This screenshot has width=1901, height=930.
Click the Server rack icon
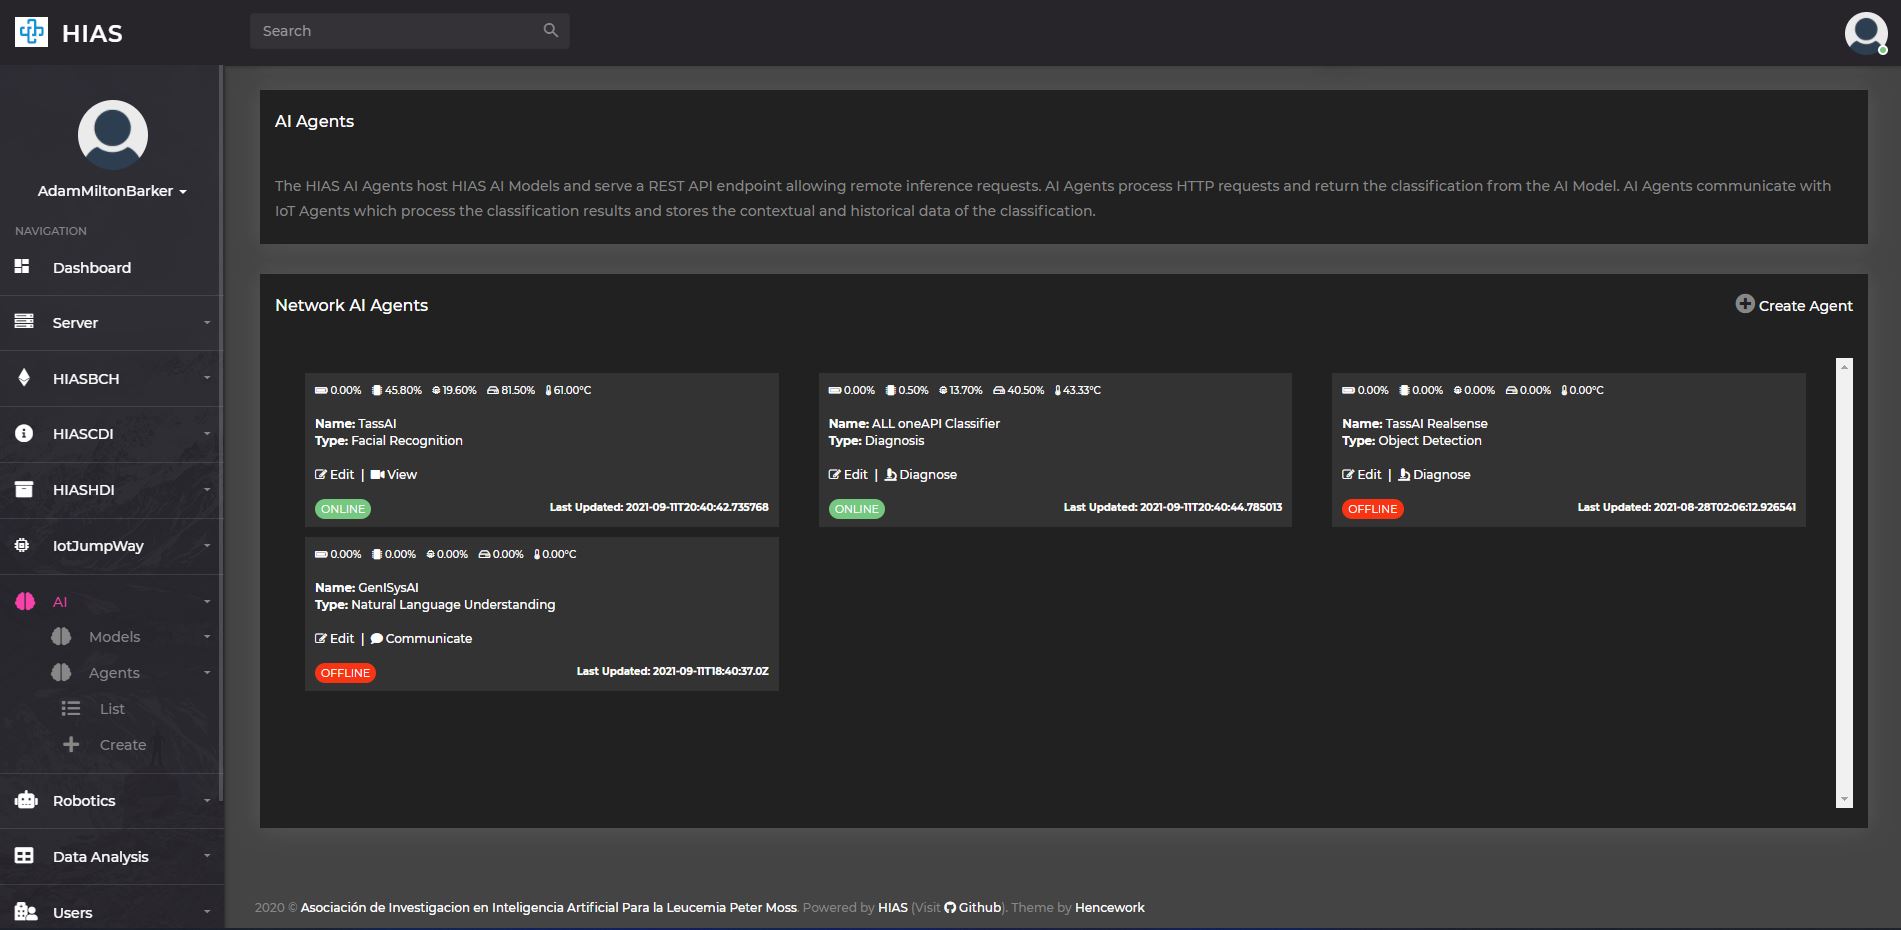coord(24,321)
